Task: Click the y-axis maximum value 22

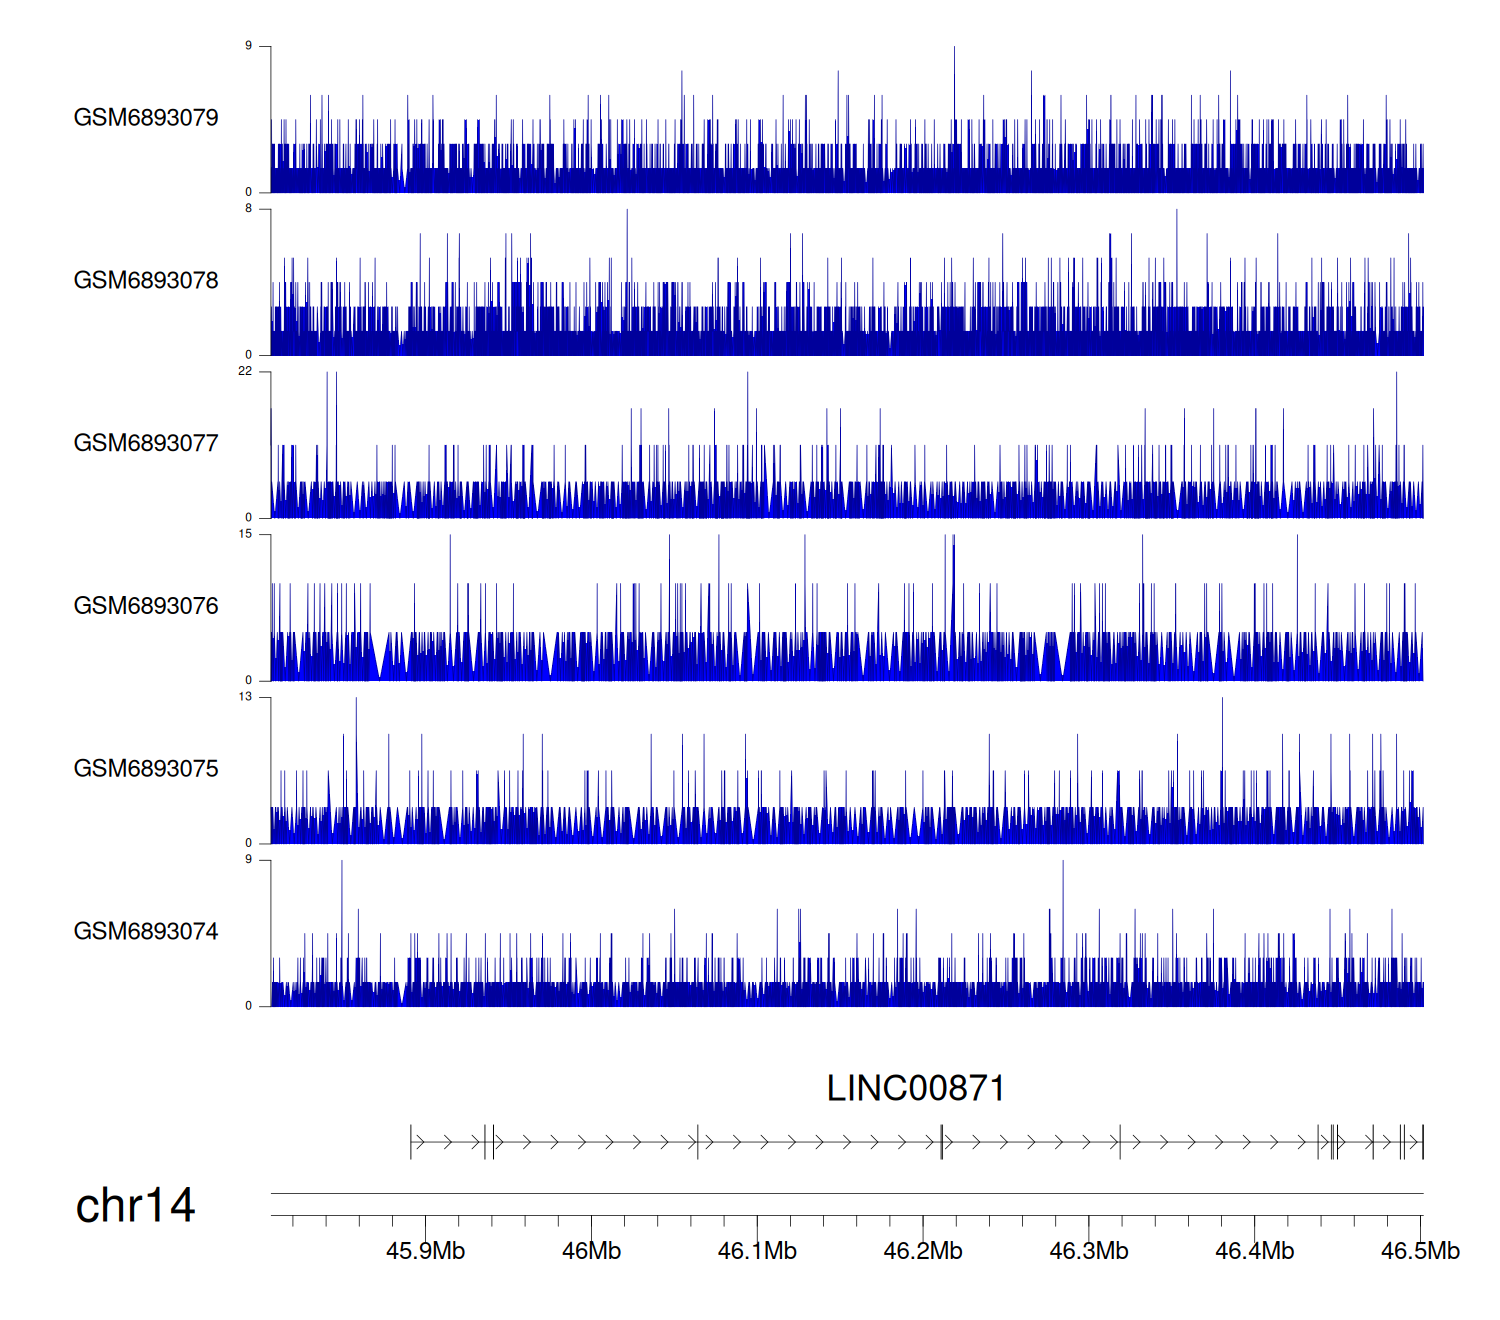Action: (245, 371)
